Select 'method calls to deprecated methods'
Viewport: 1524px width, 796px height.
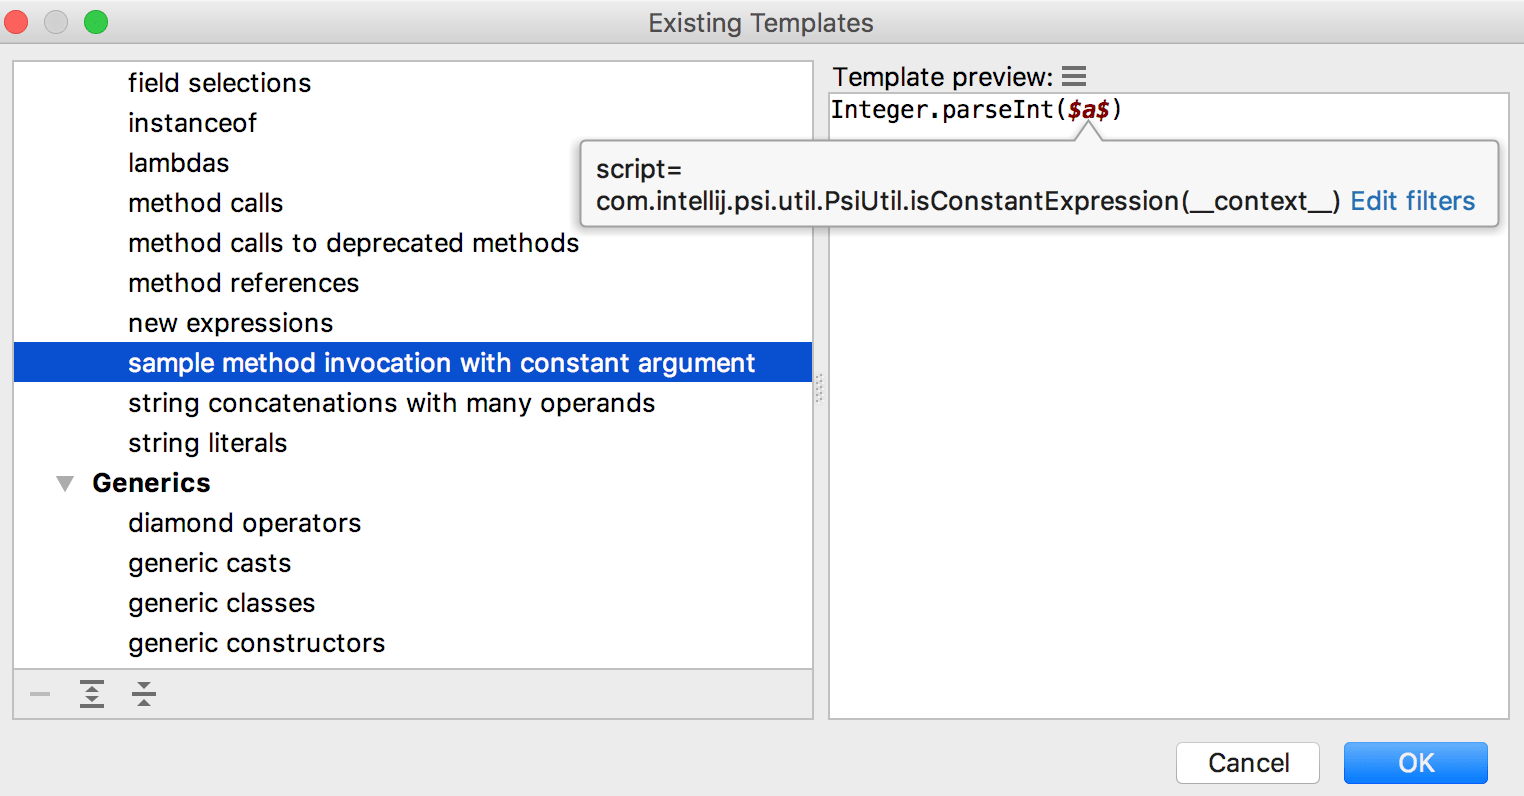[353, 242]
